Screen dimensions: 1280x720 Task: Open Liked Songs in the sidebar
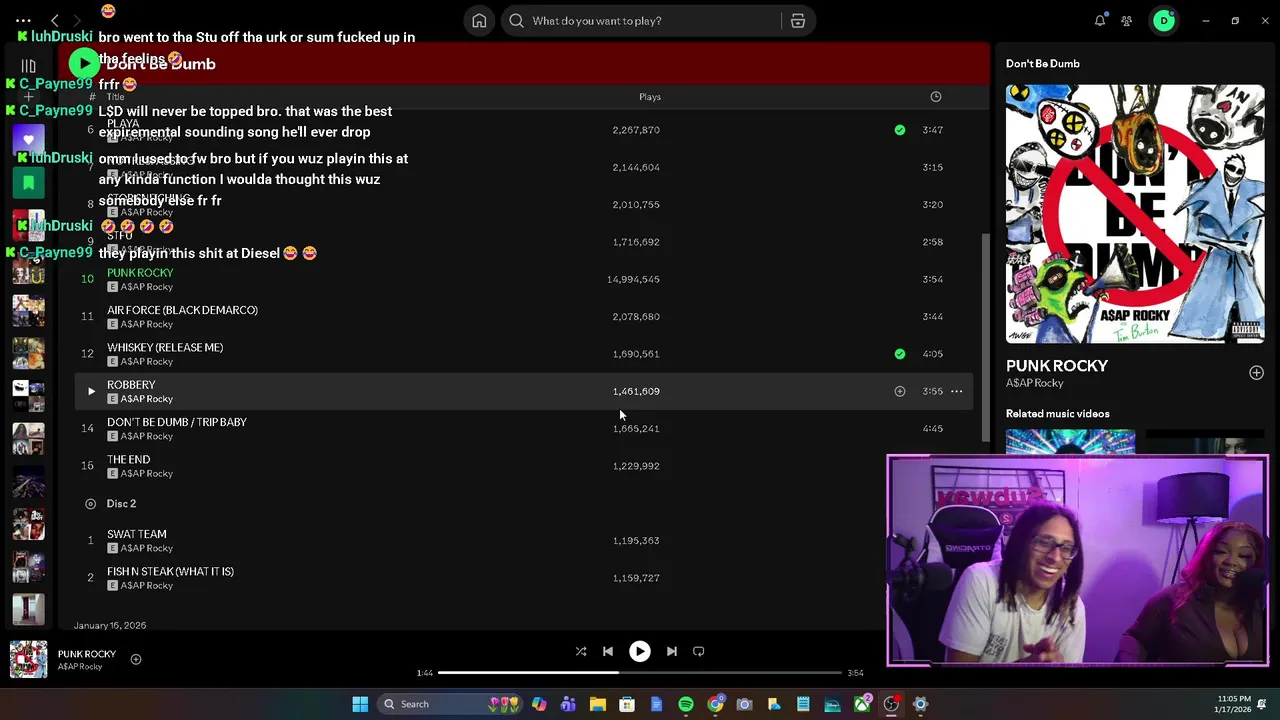28,141
